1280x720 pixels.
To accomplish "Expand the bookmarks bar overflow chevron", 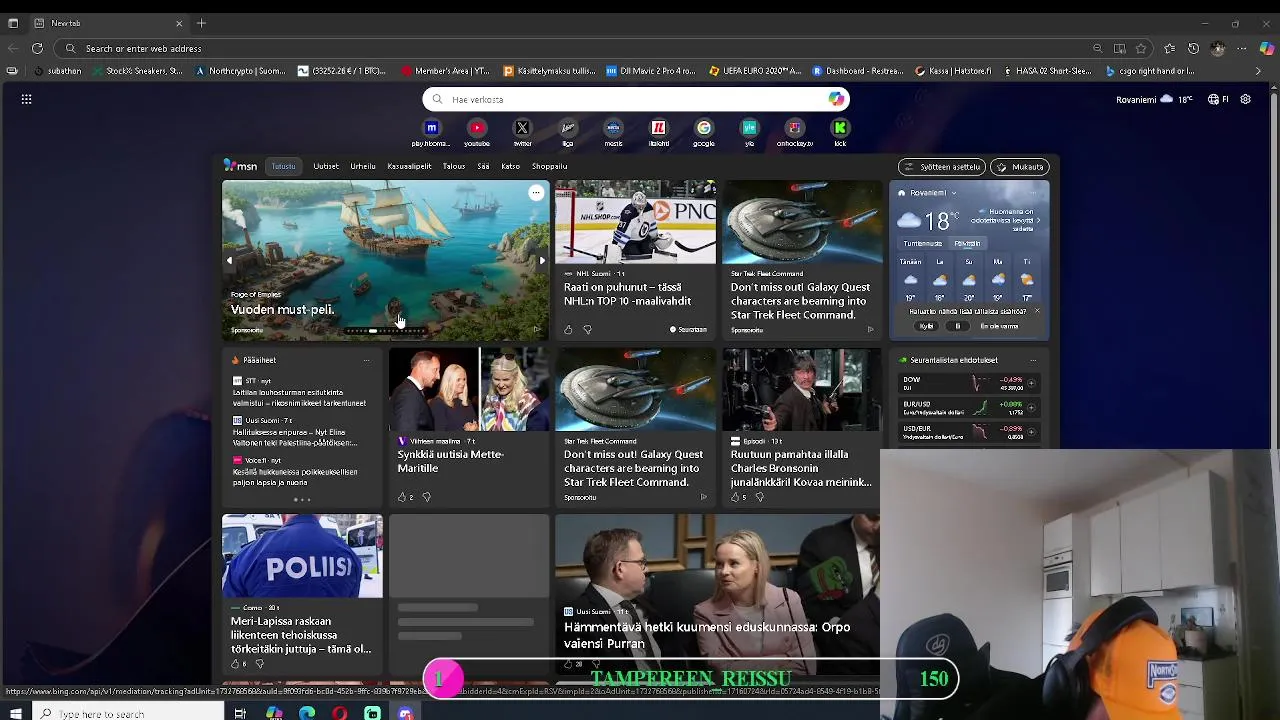I will point(1259,71).
